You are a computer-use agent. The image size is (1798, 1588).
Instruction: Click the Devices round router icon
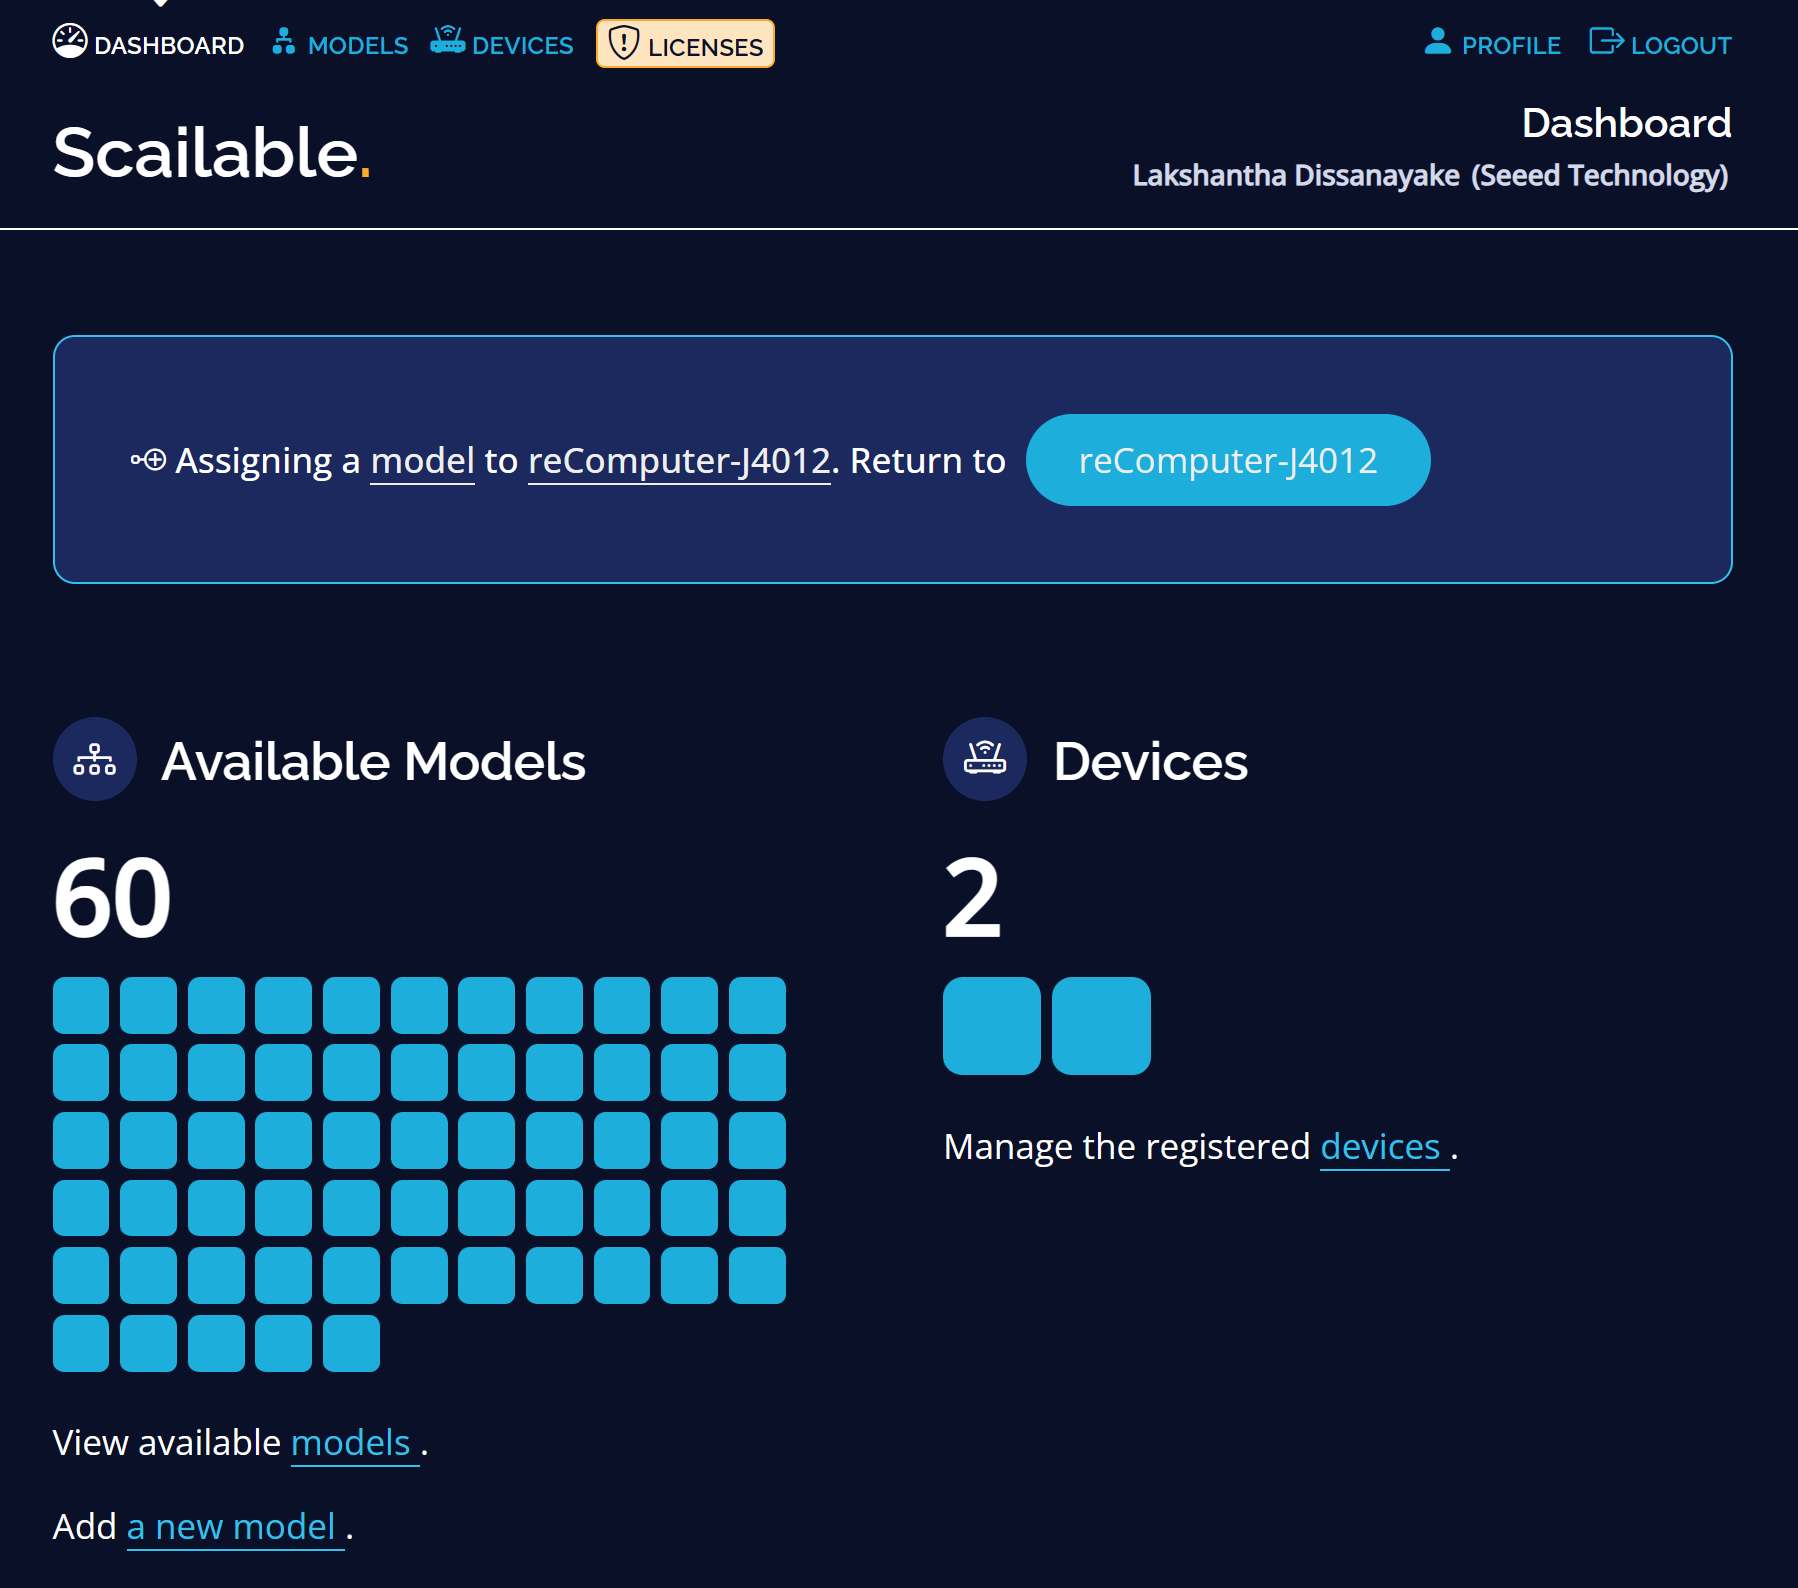[x=985, y=759]
